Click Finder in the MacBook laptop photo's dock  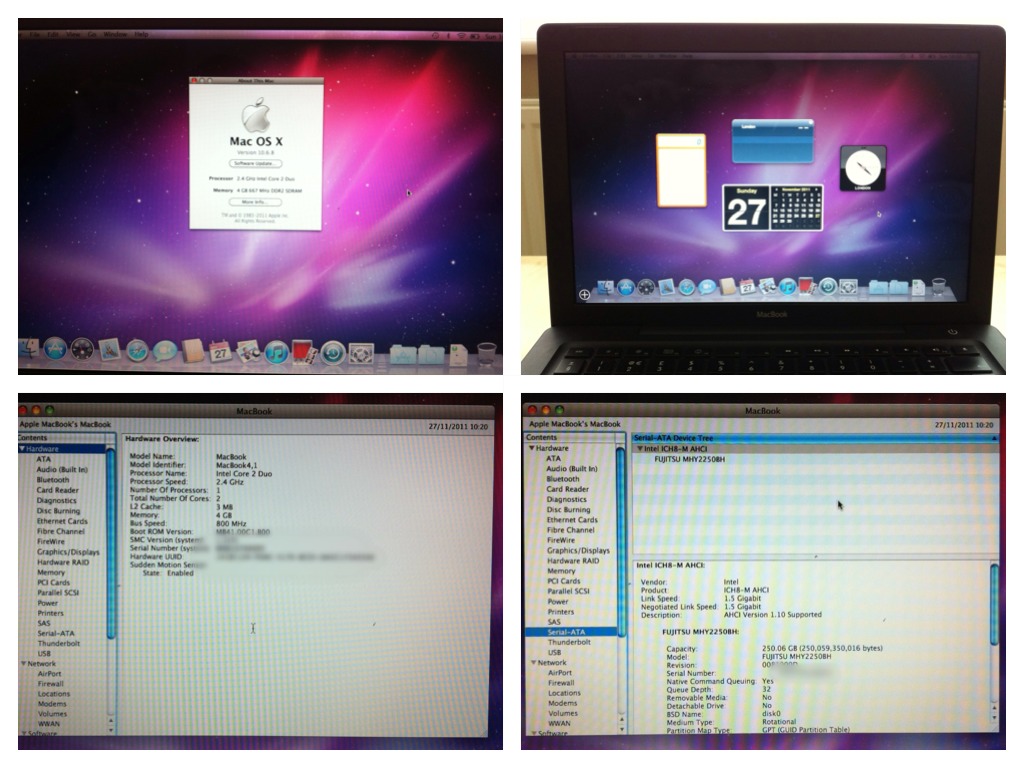tap(605, 287)
